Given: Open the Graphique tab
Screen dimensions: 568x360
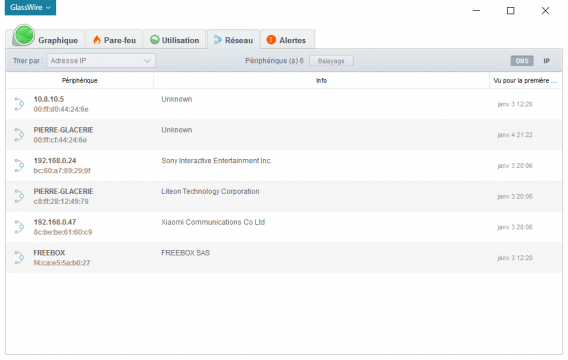Looking at the screenshot, I should [x=45, y=39].
